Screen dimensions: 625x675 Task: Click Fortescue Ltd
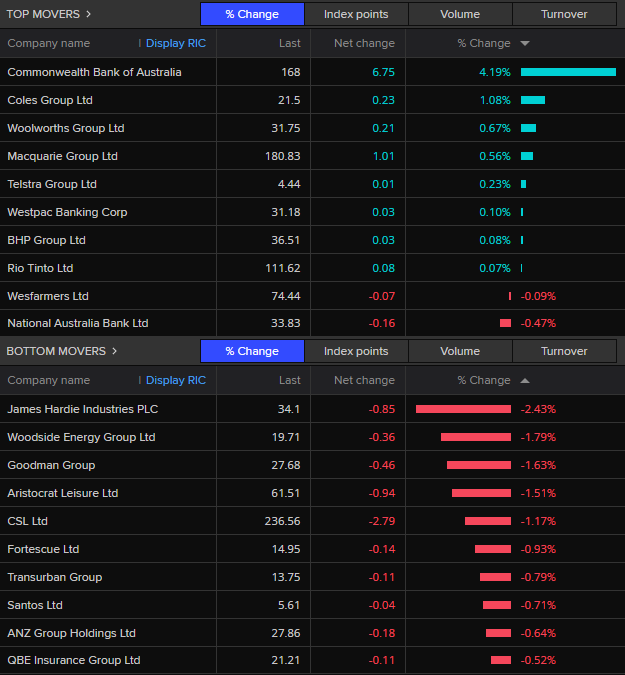pos(43,549)
